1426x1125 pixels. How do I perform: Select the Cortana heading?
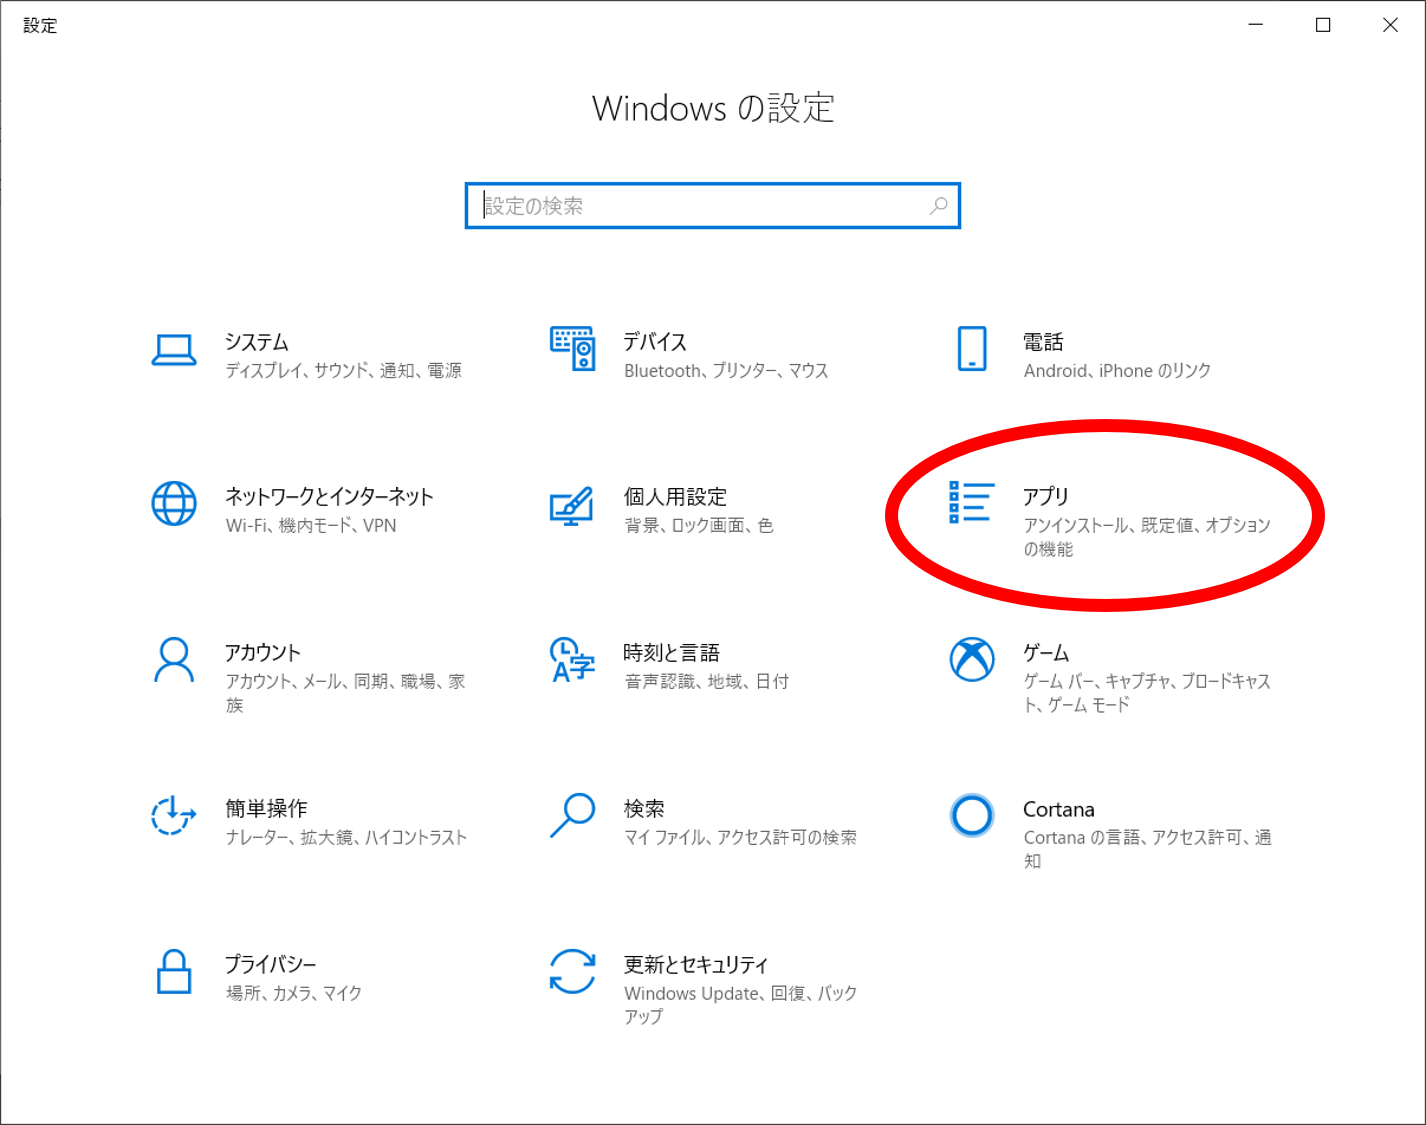(1059, 809)
